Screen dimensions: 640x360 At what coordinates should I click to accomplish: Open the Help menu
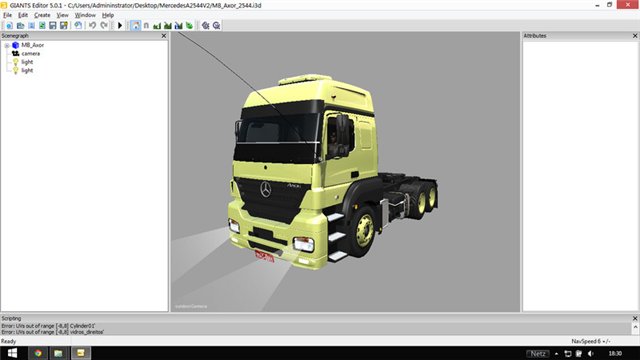108,15
